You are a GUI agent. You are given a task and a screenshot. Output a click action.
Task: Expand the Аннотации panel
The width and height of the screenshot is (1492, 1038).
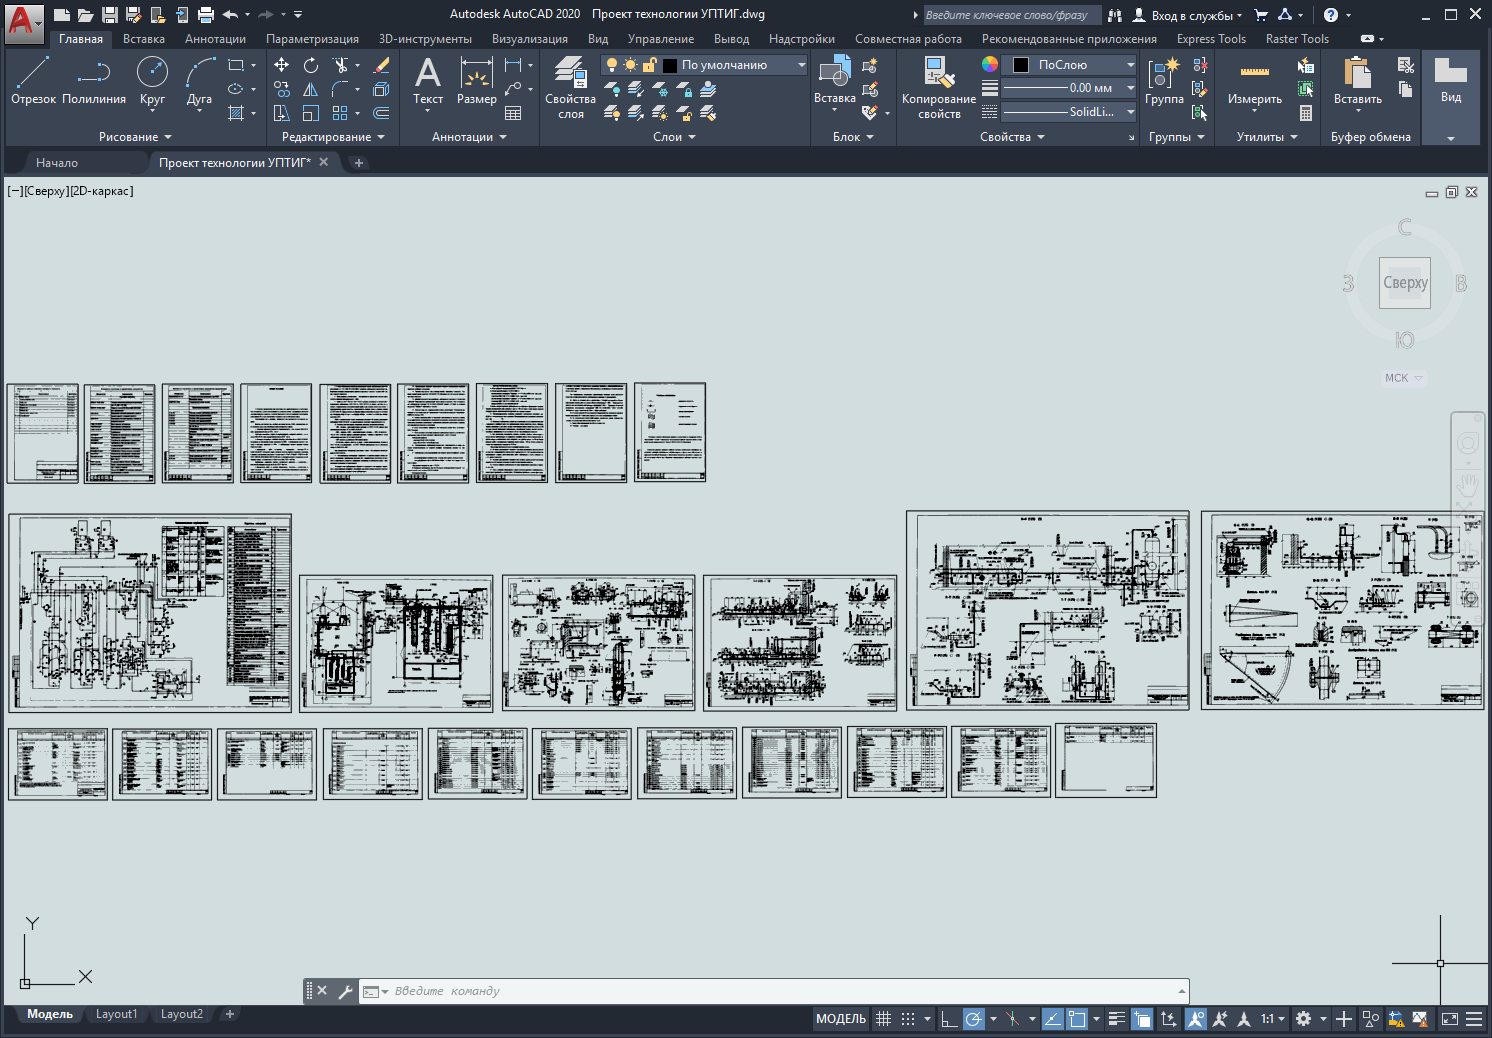tap(469, 137)
